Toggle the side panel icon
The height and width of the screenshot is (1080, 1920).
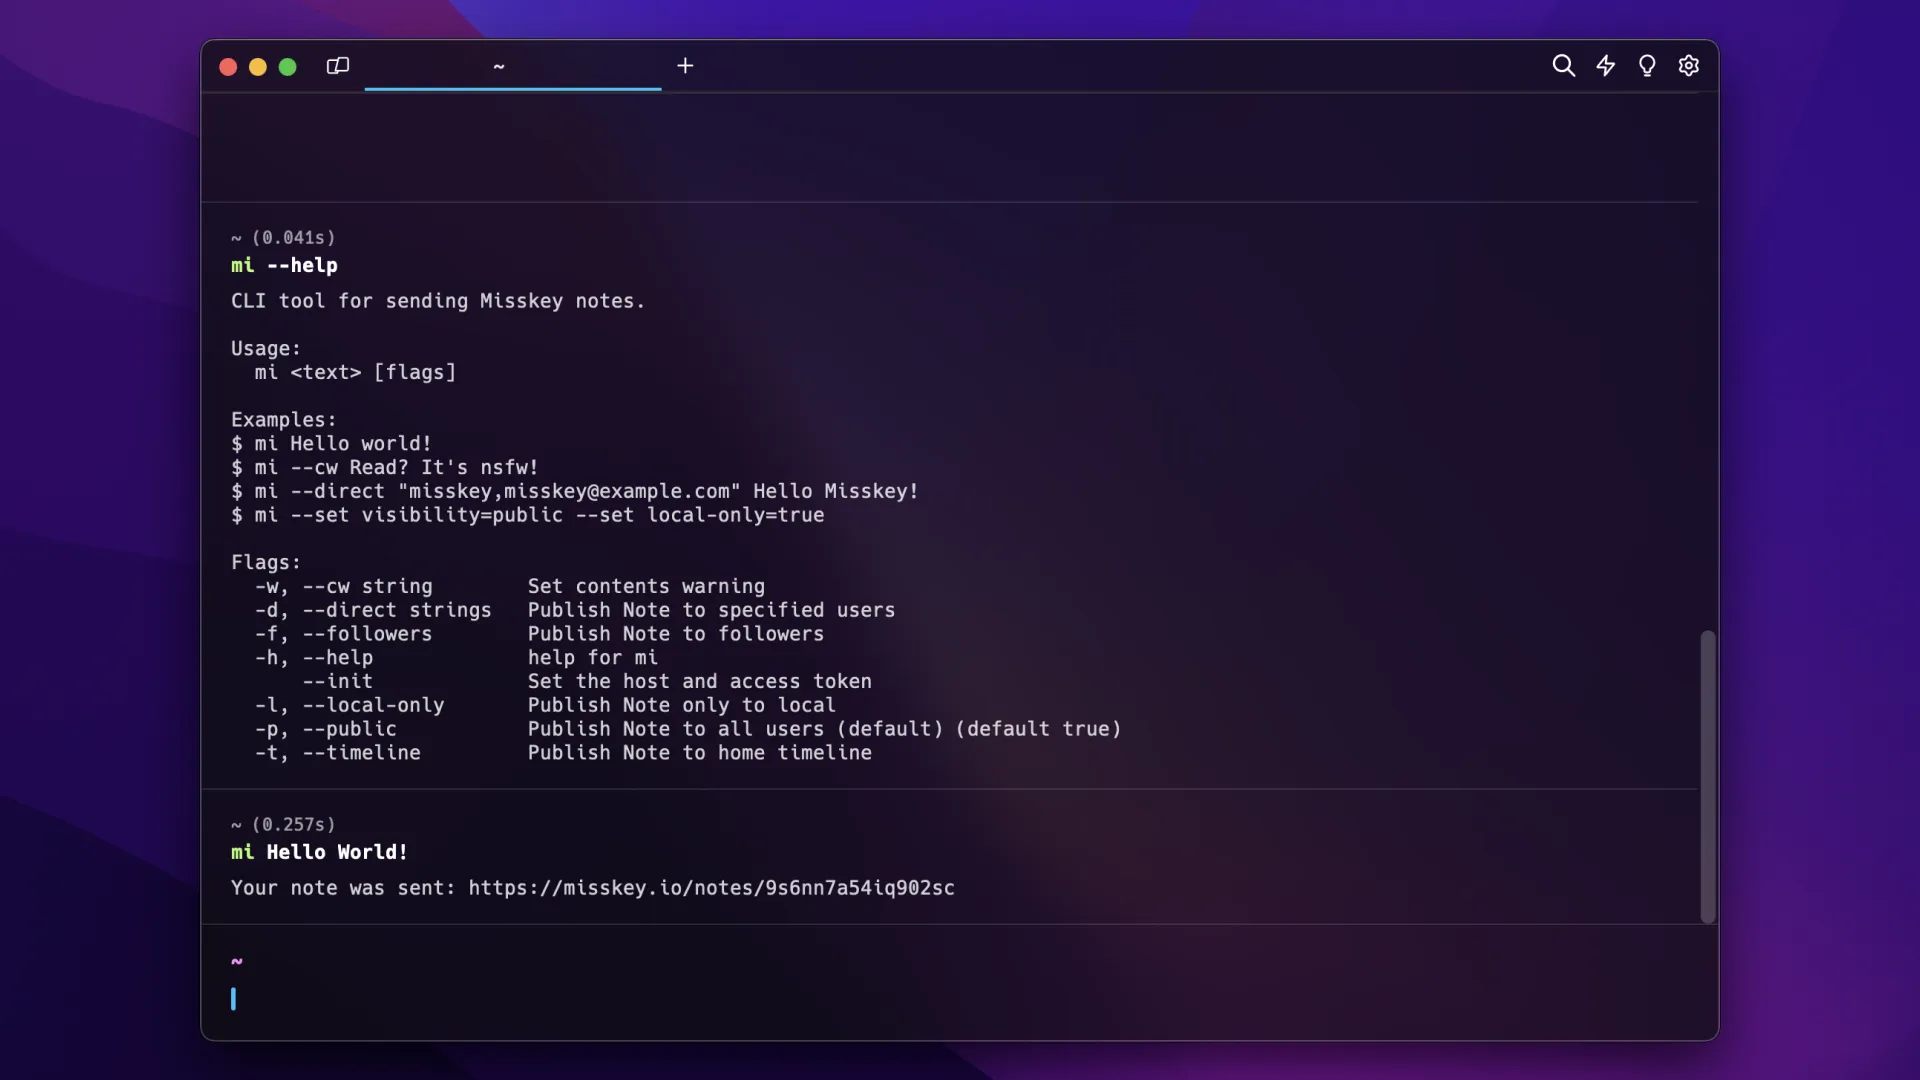pos(338,66)
